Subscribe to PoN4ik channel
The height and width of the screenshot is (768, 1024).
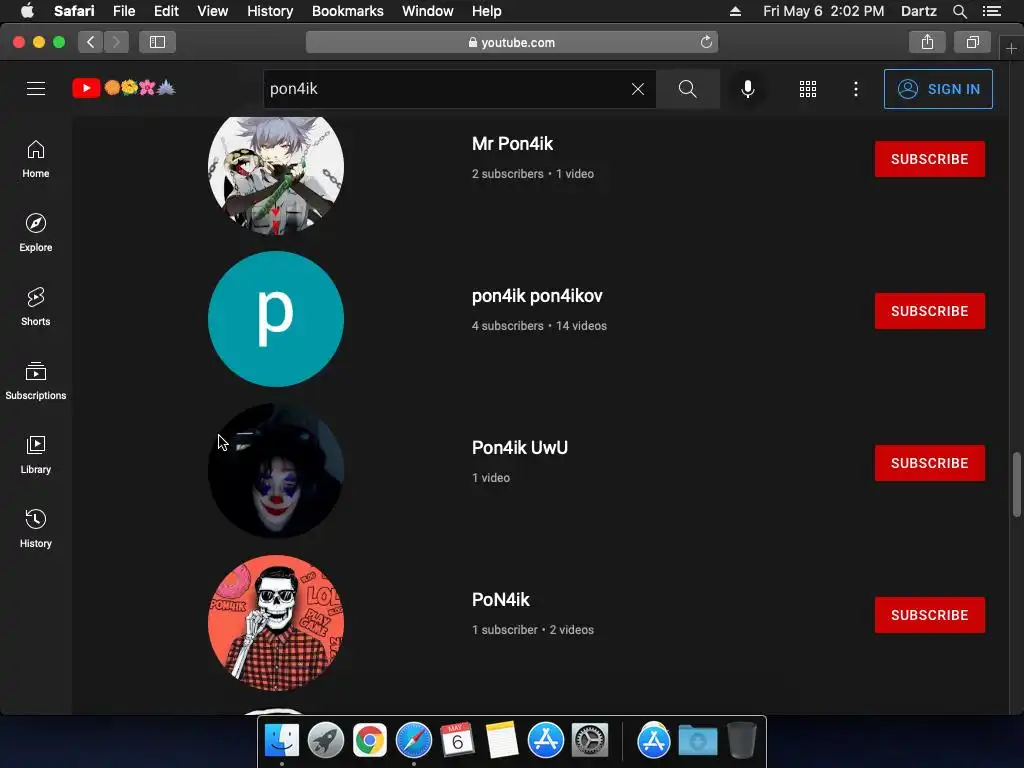tap(929, 615)
